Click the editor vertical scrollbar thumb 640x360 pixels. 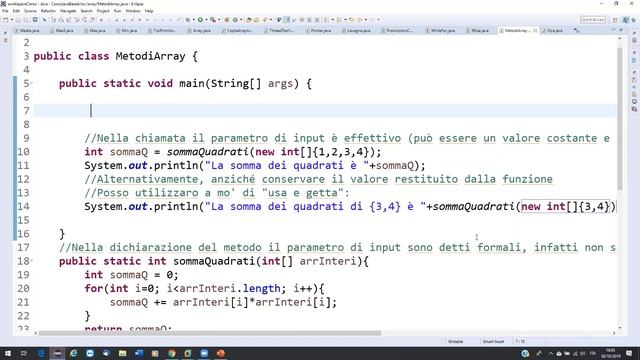click(620, 118)
